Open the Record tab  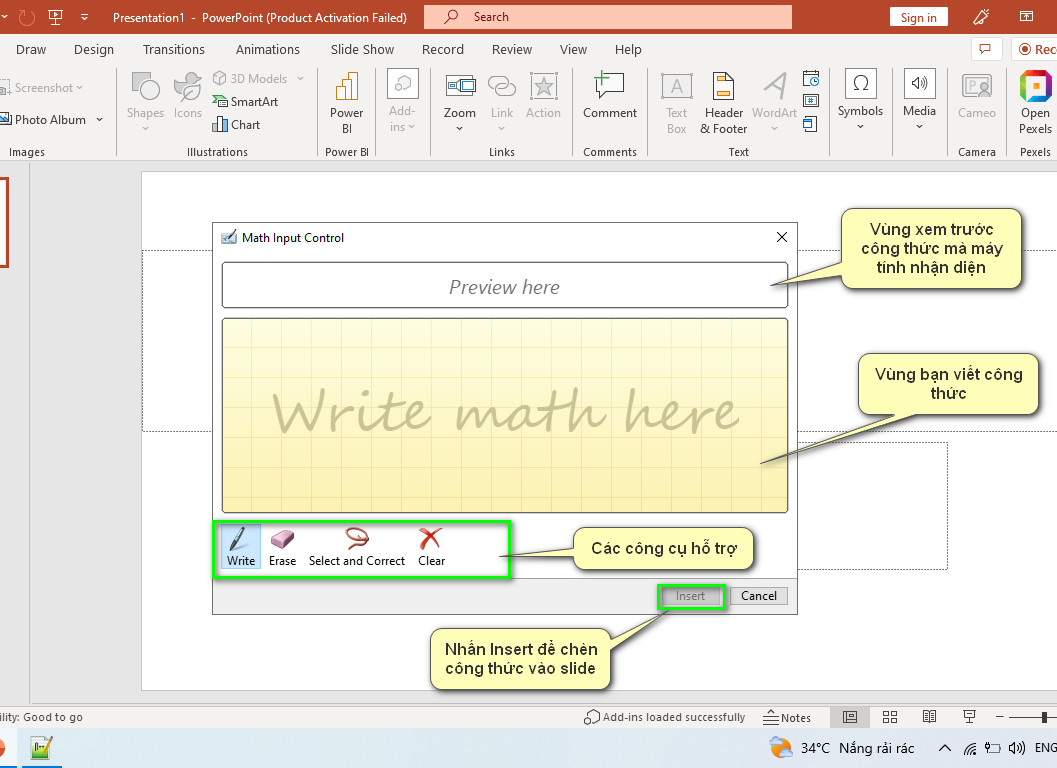[x=443, y=49]
